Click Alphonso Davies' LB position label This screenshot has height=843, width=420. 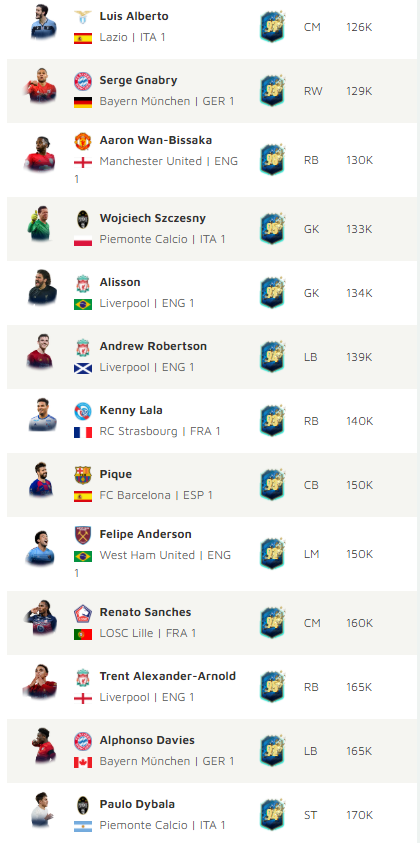click(x=311, y=751)
